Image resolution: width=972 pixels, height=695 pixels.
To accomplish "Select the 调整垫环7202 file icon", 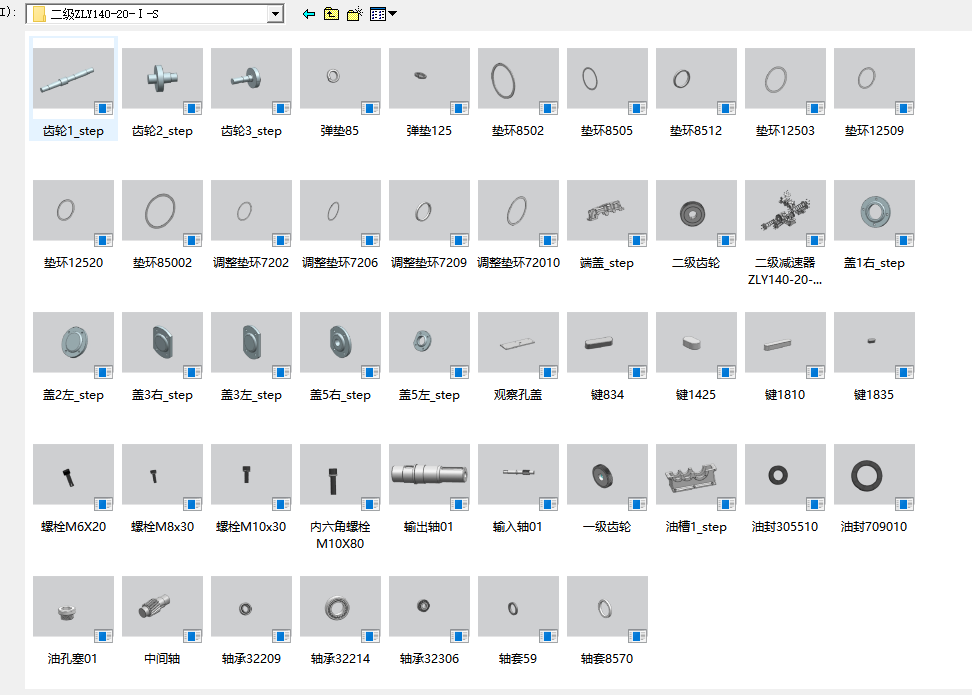I will [251, 214].
